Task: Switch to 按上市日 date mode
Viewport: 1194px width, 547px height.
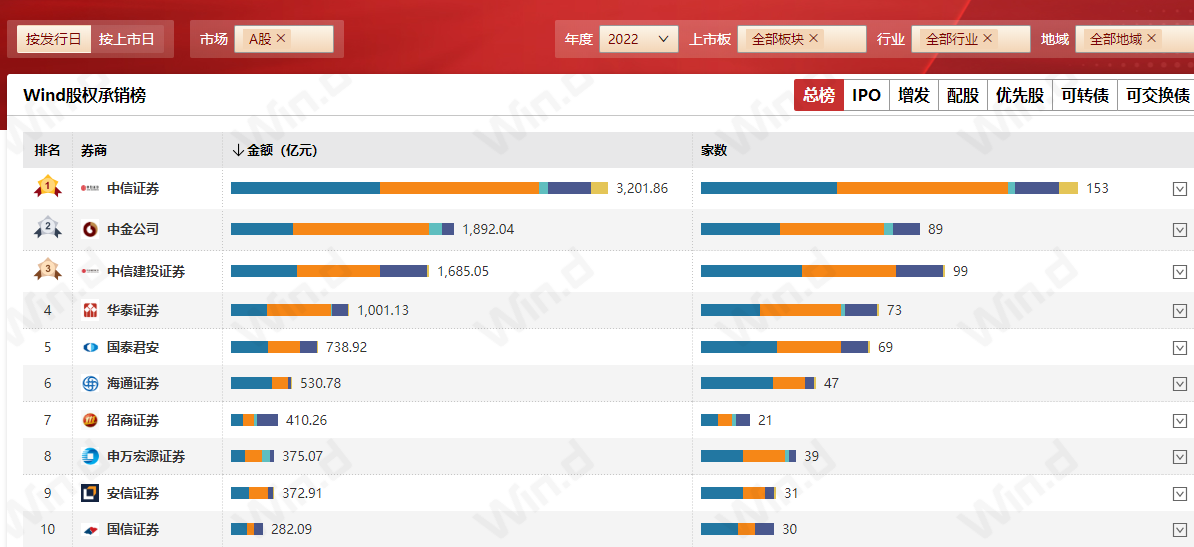Action: coord(127,39)
